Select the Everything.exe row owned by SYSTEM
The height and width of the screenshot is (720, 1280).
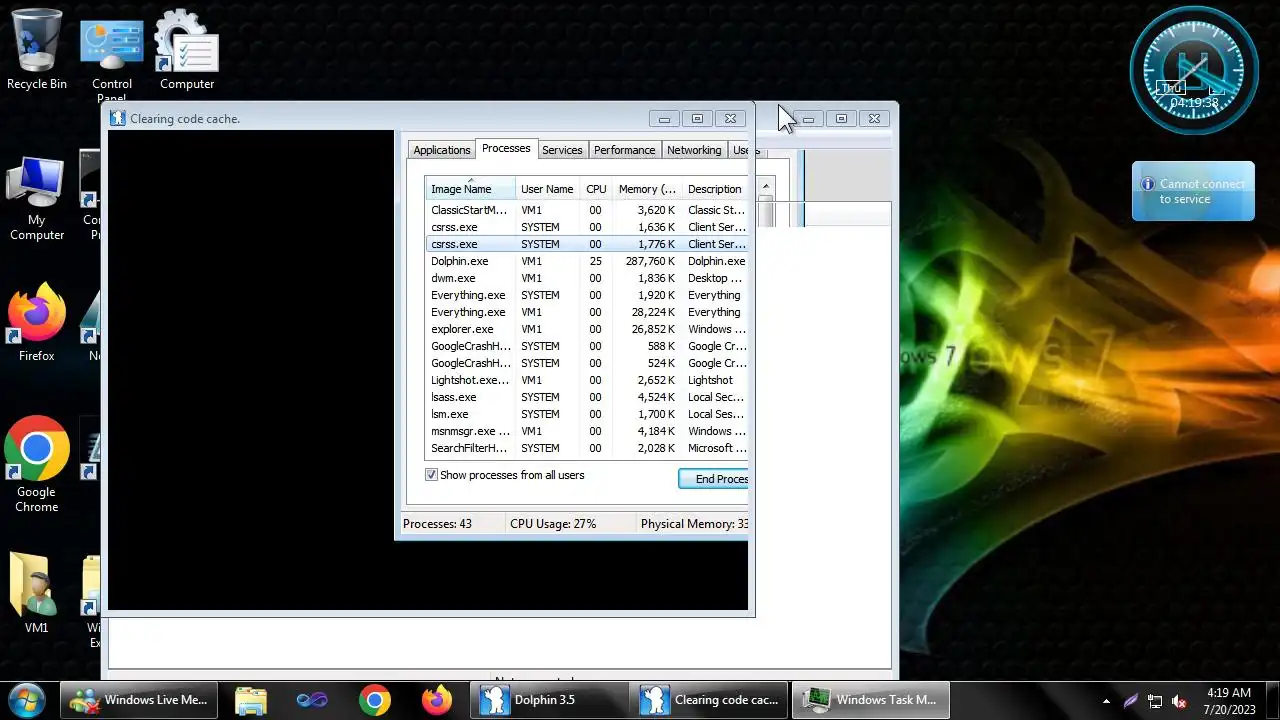coord(587,295)
